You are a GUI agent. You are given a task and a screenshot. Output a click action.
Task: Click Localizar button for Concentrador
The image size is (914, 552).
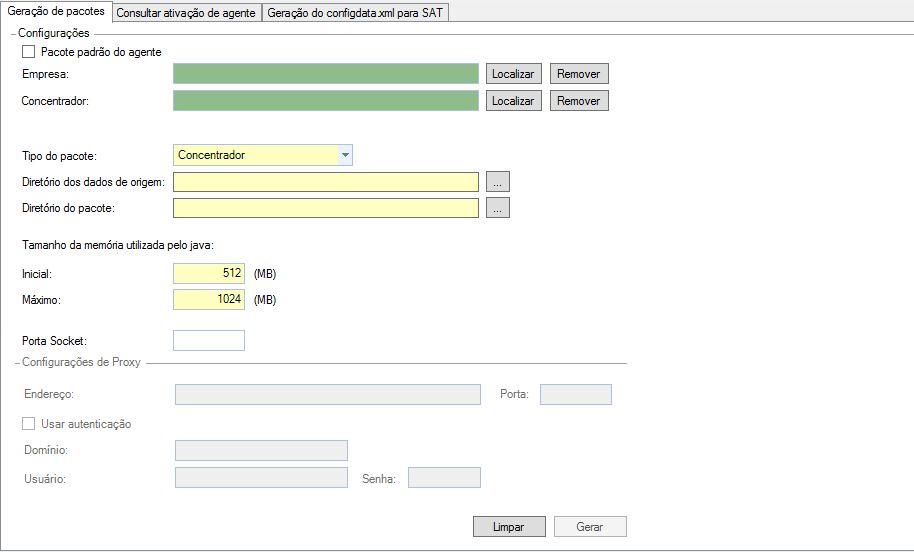click(513, 101)
